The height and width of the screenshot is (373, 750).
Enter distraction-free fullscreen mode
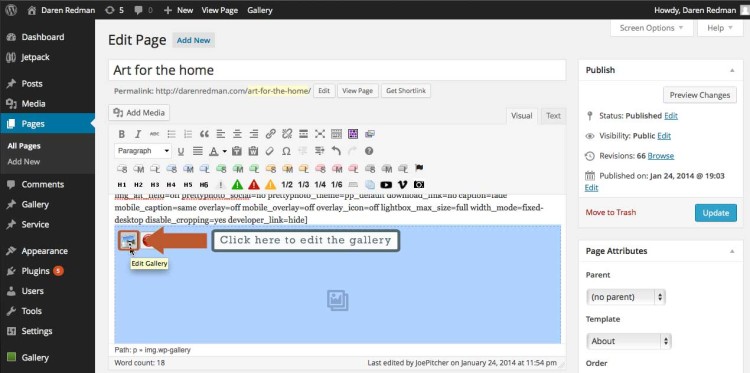(320, 134)
